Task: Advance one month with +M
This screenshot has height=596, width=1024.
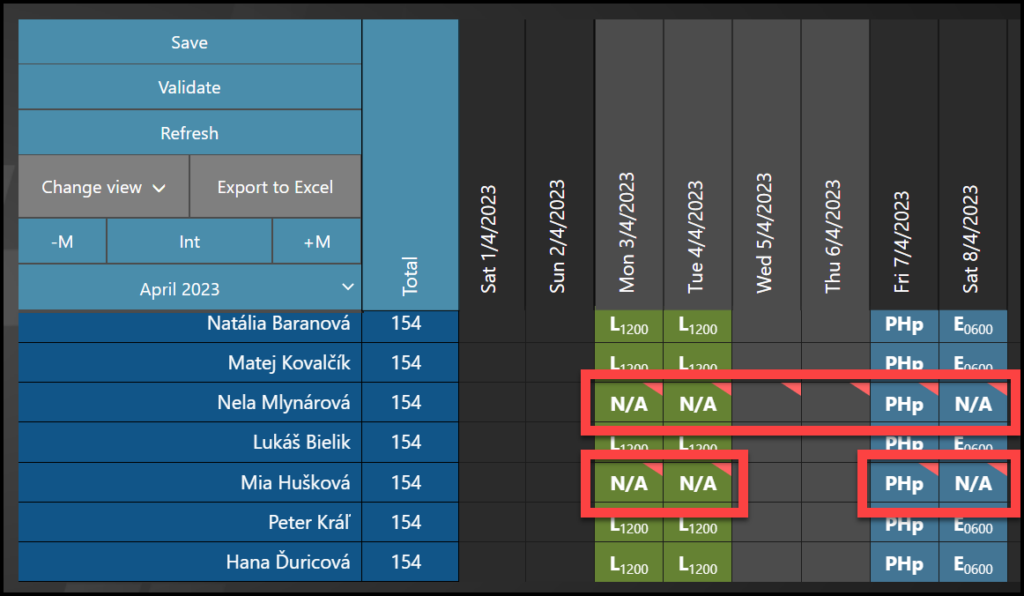Action: tap(316, 241)
